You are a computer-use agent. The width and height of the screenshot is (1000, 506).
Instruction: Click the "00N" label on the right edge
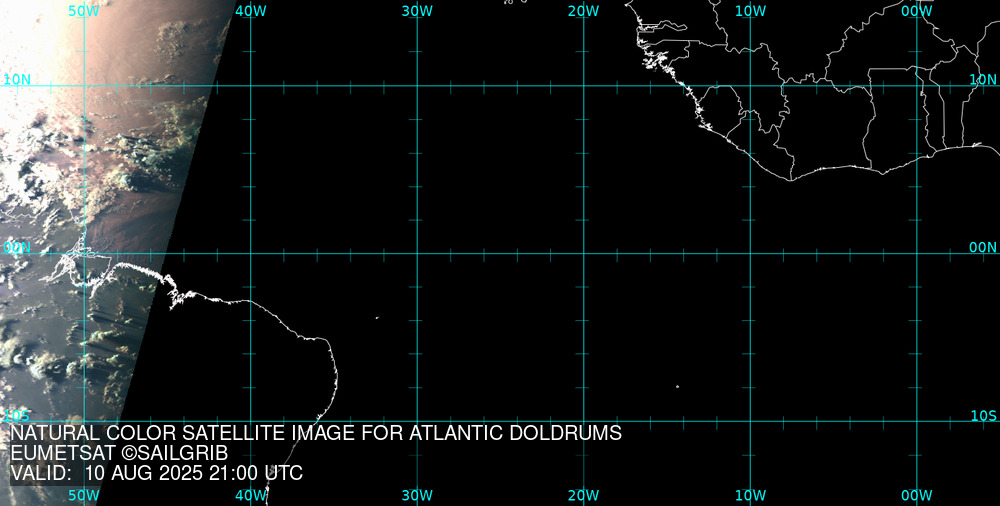point(983,248)
